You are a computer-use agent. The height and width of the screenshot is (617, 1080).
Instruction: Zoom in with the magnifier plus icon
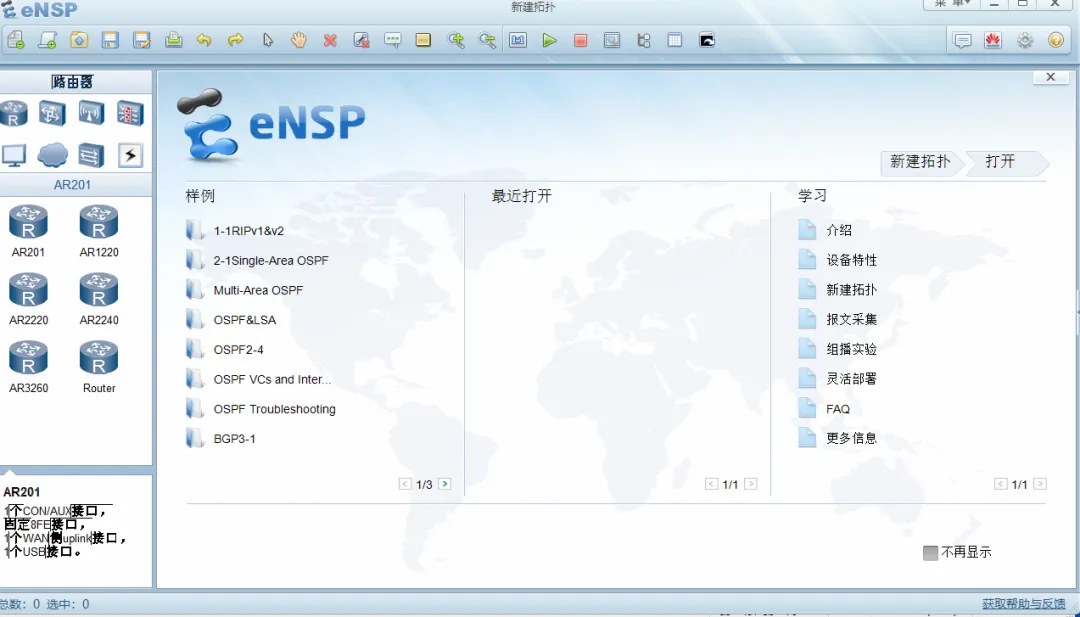coord(456,40)
